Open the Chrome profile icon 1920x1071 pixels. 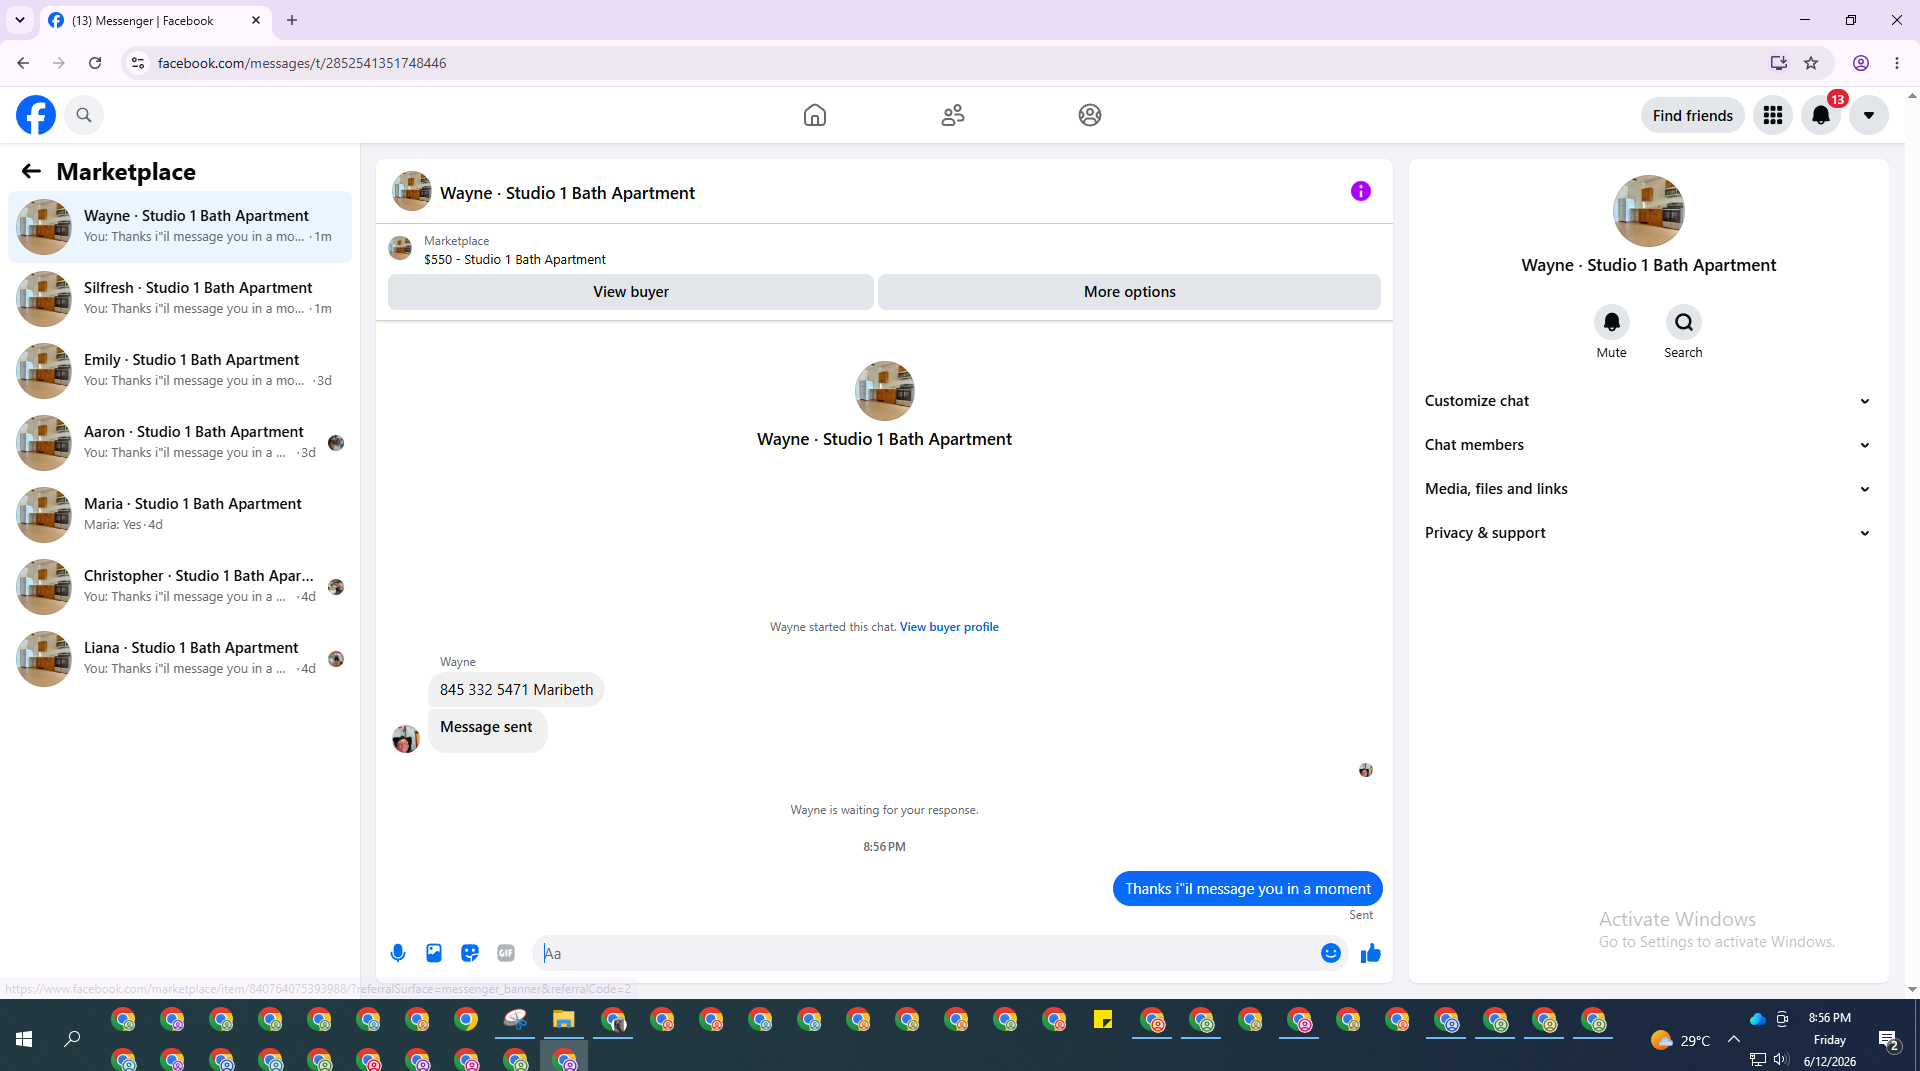1861,63
